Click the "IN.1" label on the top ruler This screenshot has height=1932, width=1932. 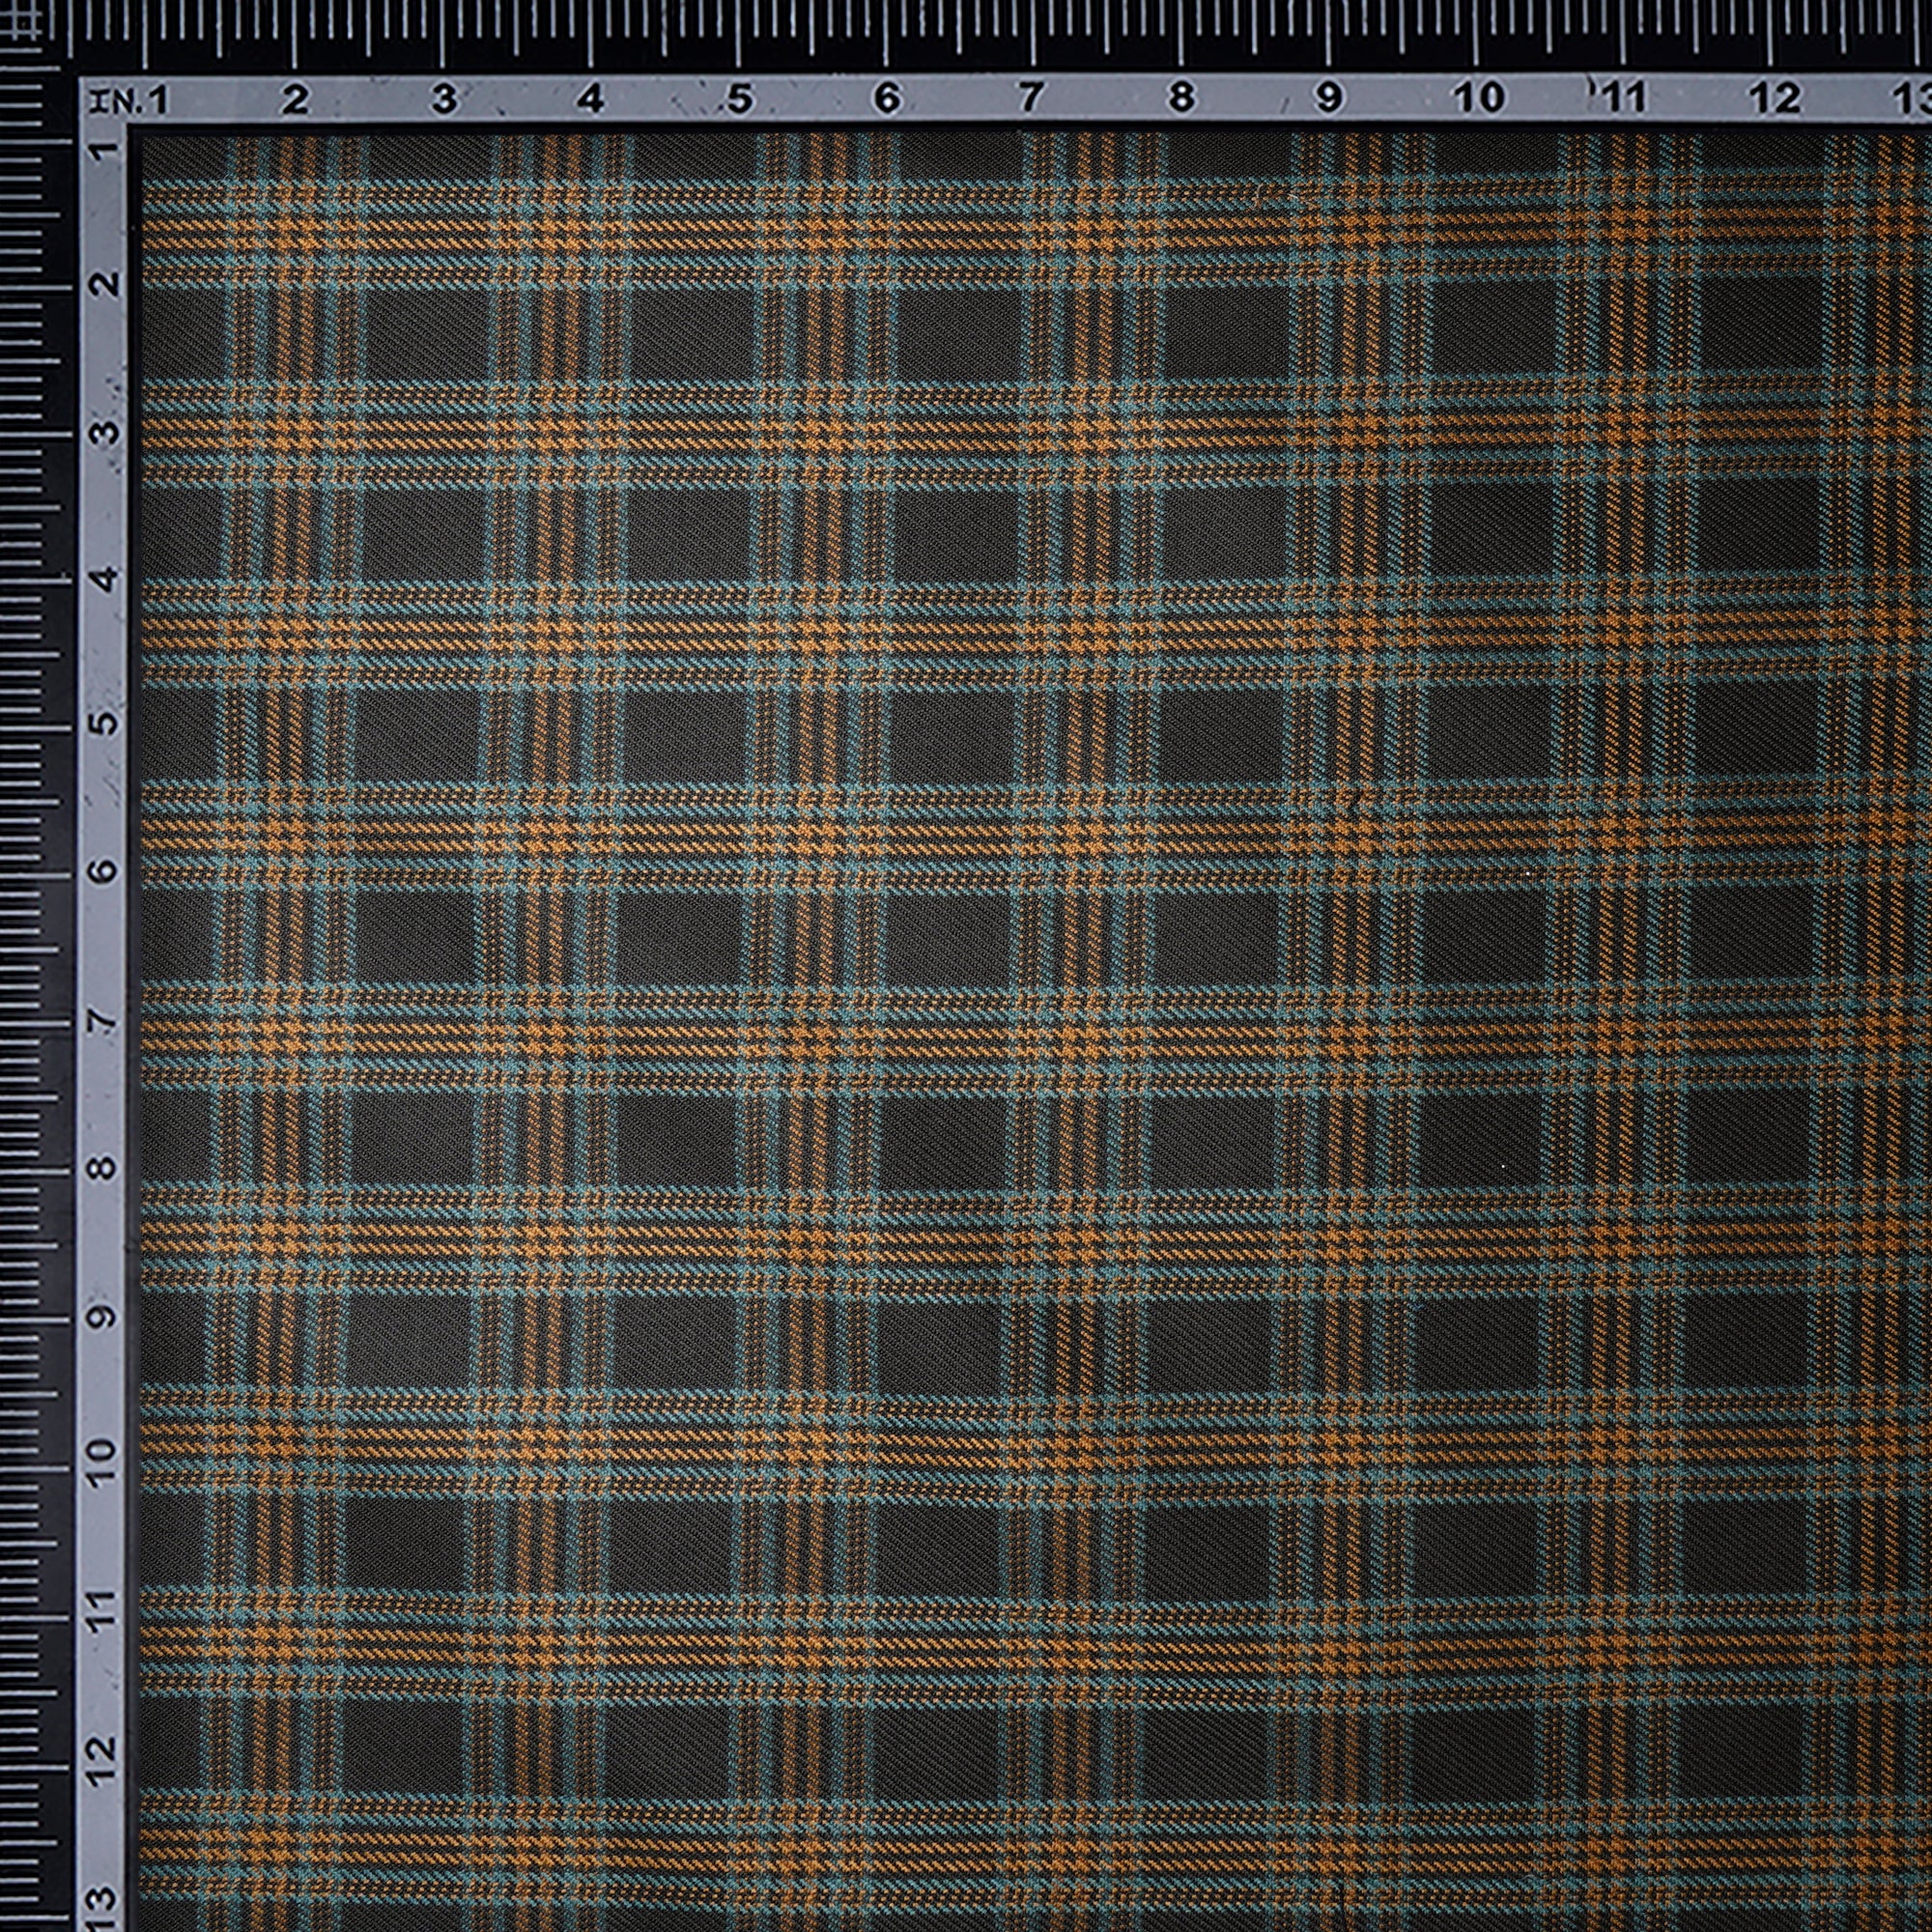pyautogui.click(x=128, y=100)
